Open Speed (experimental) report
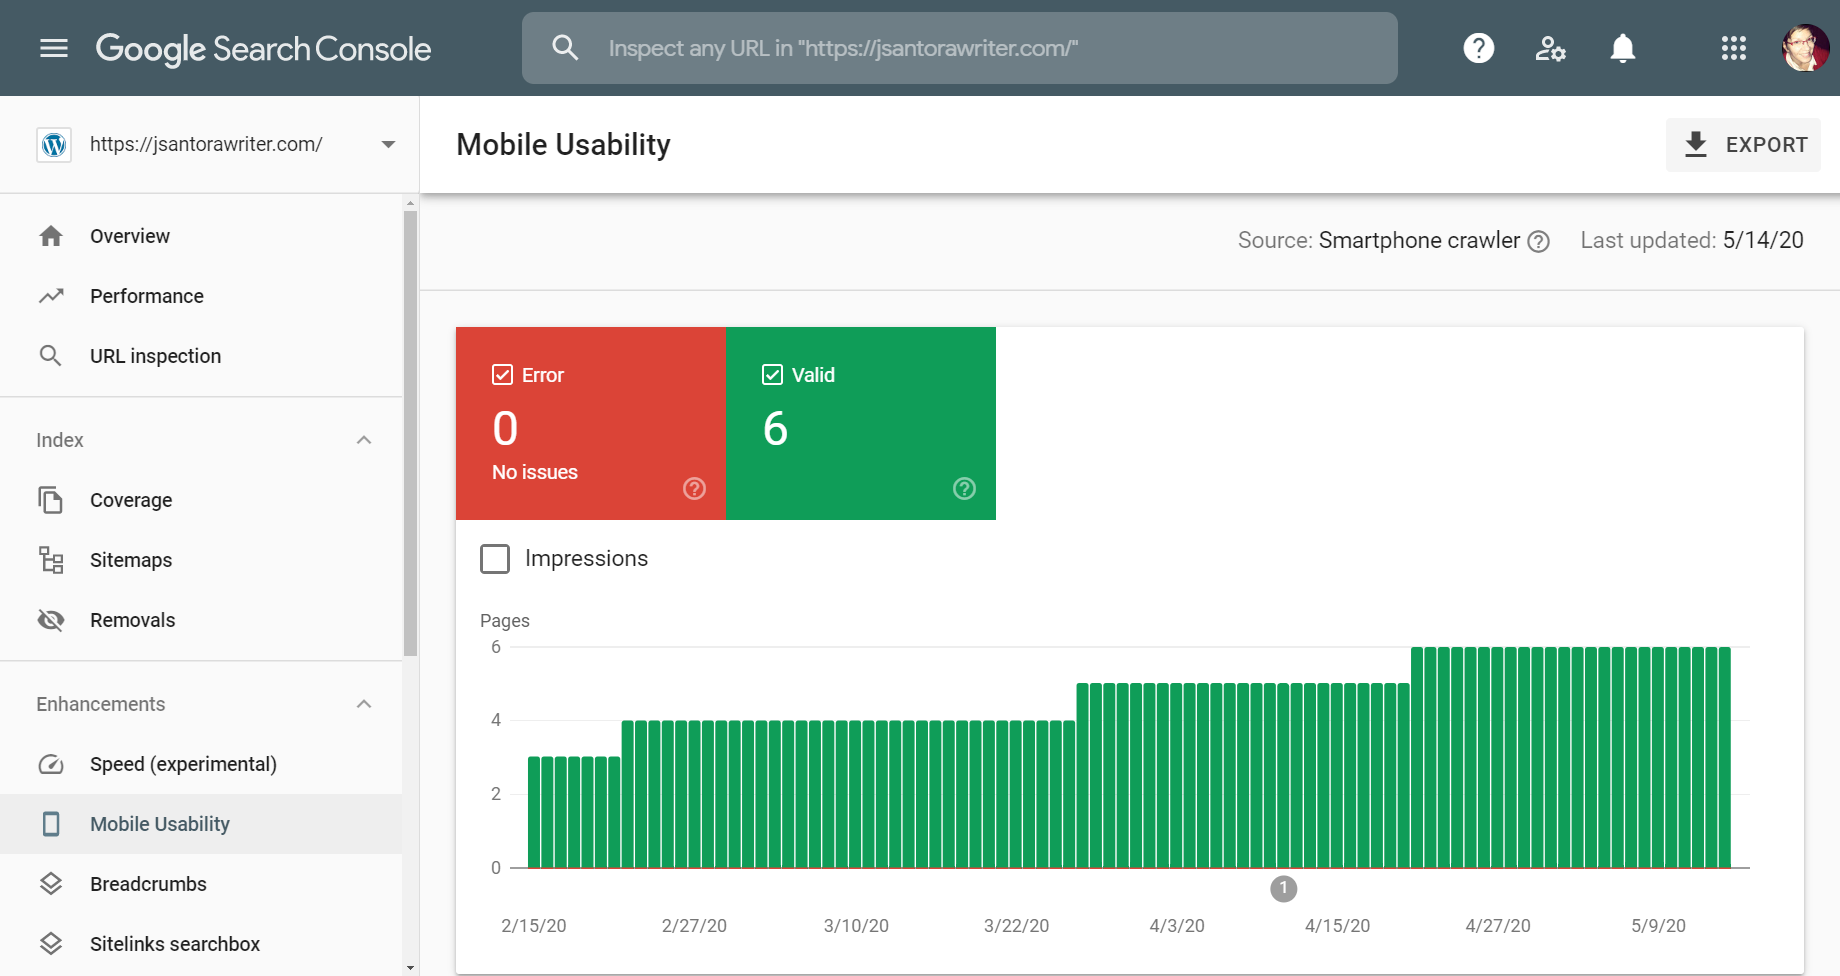This screenshot has height=976, width=1840. pyautogui.click(x=183, y=764)
